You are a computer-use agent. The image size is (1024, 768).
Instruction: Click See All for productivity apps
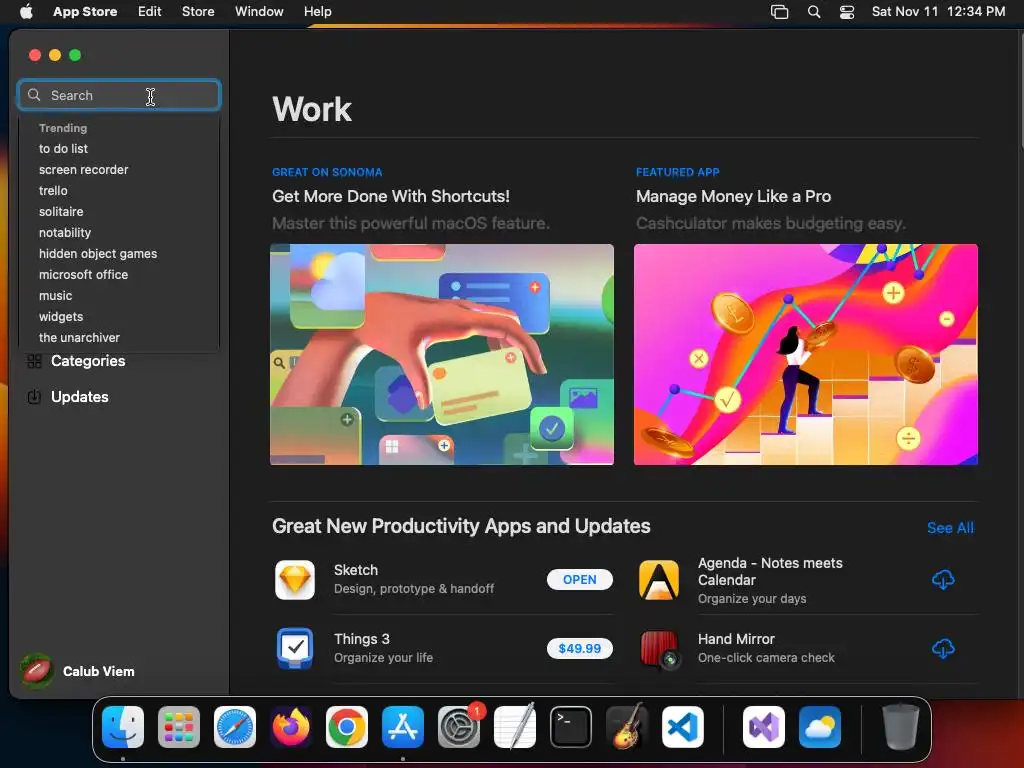pos(950,528)
